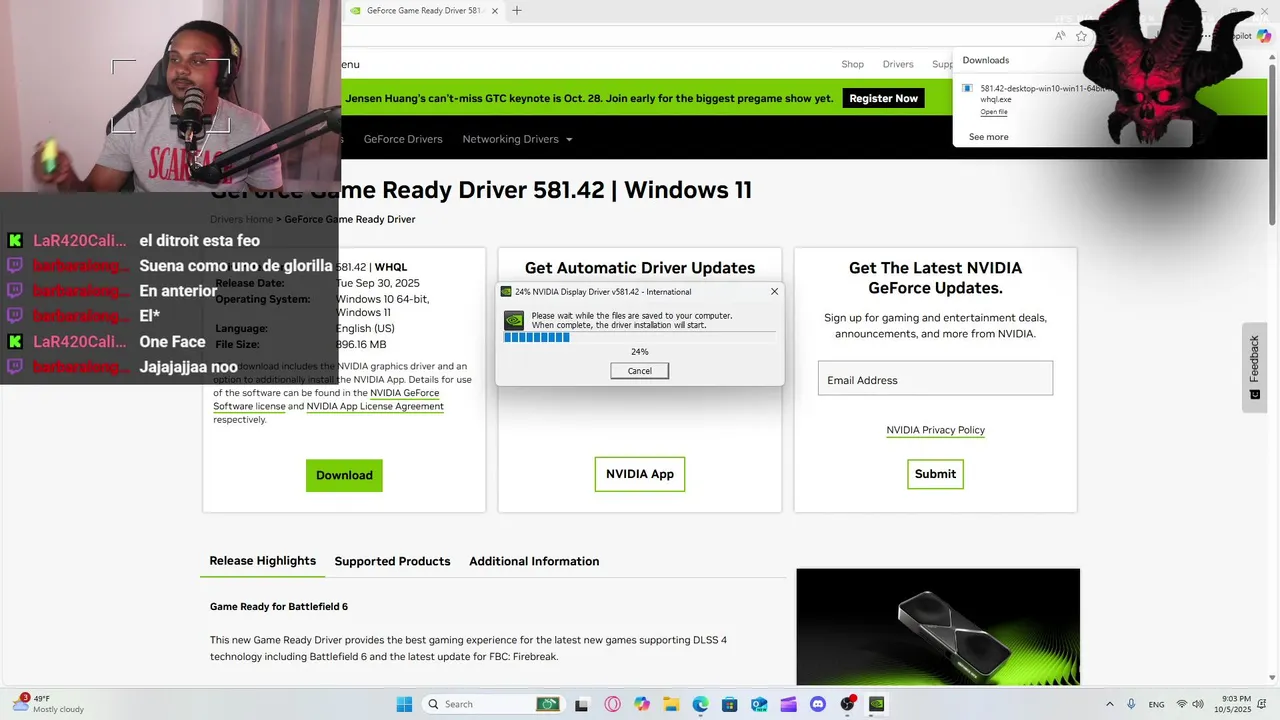The height and width of the screenshot is (720, 1280).
Task: Expand the Networking Drivers dropdown
Action: coord(517,139)
